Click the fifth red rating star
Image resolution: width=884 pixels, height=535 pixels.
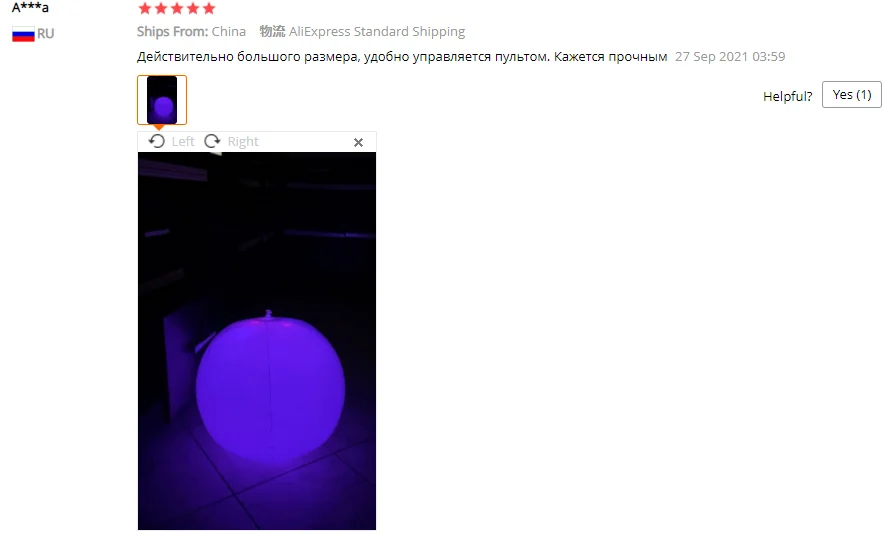[209, 8]
